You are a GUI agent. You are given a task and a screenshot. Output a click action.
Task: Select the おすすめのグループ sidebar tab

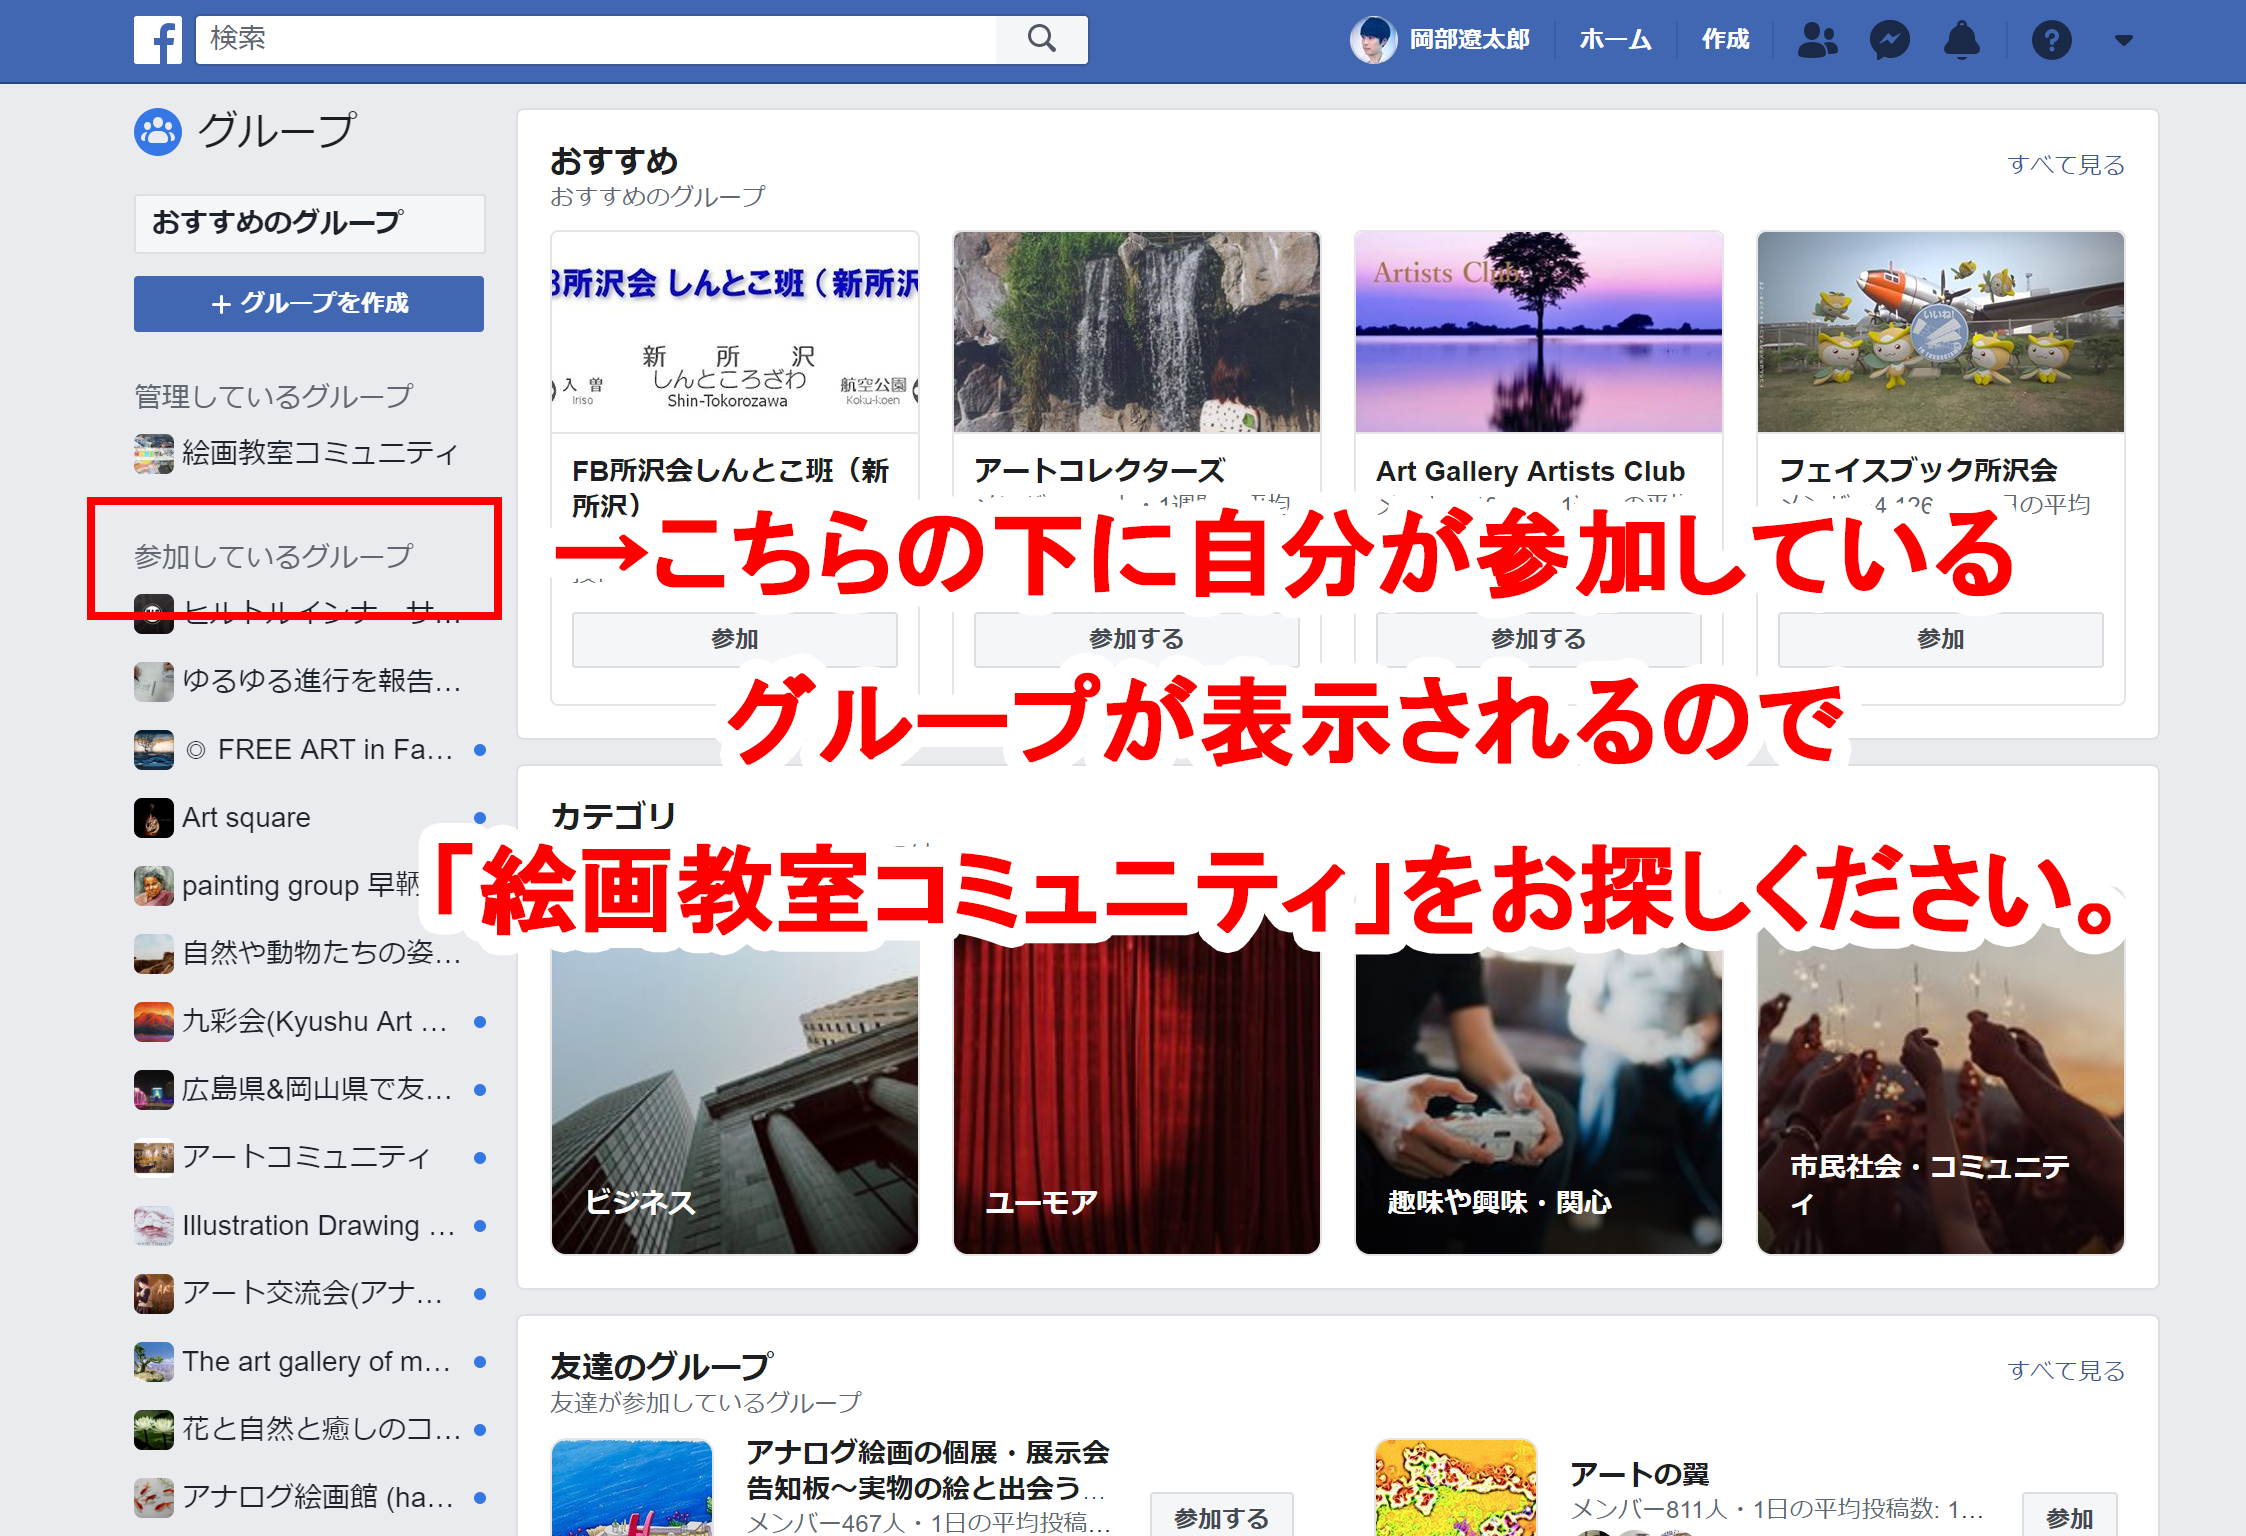coord(309,223)
